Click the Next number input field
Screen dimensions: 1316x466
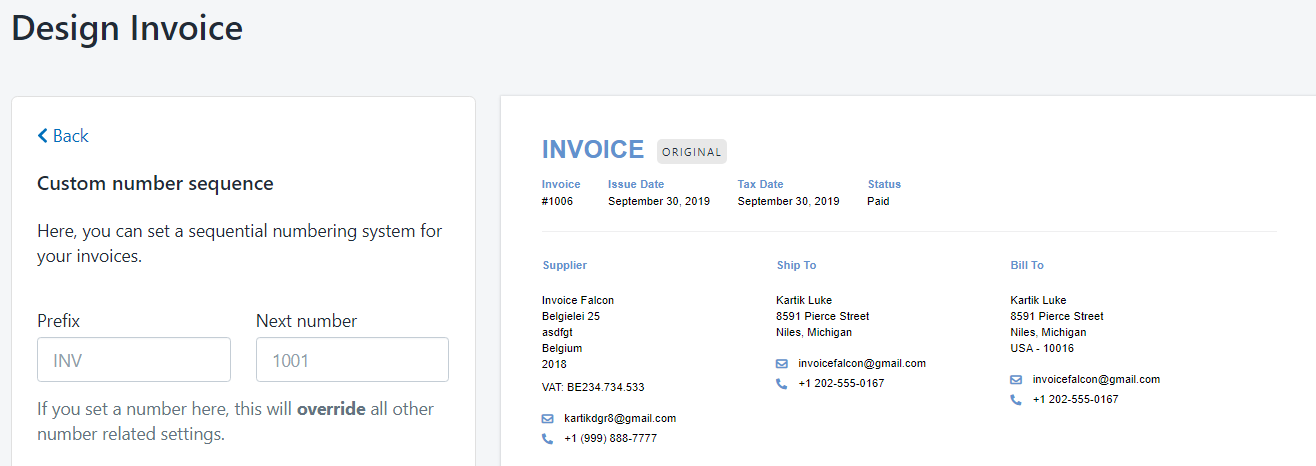[x=352, y=360]
